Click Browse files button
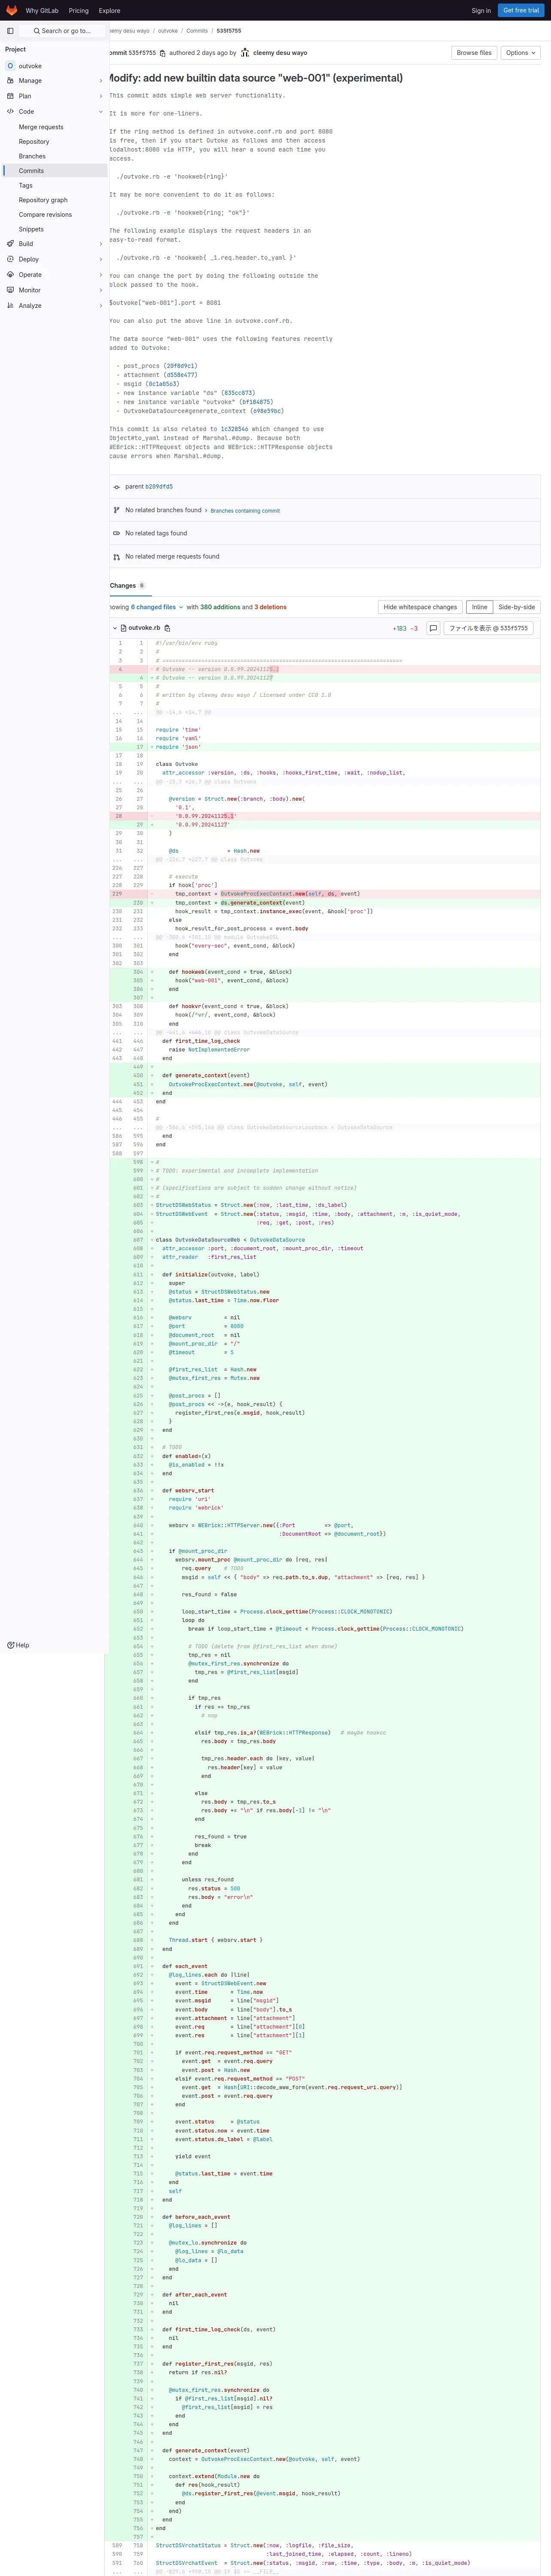Screen dimensions: 551x2576 [474, 53]
